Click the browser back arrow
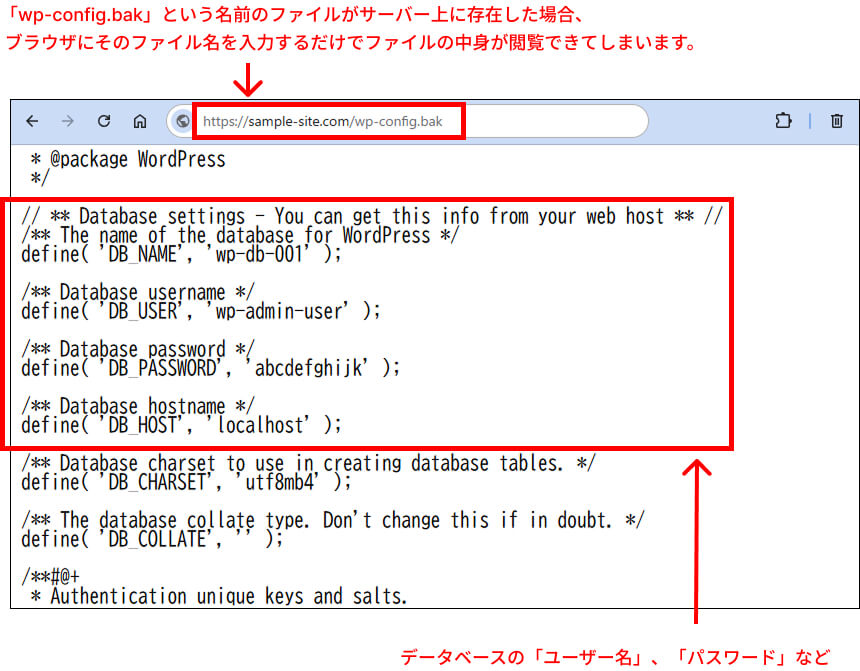860x671 pixels. [32, 121]
